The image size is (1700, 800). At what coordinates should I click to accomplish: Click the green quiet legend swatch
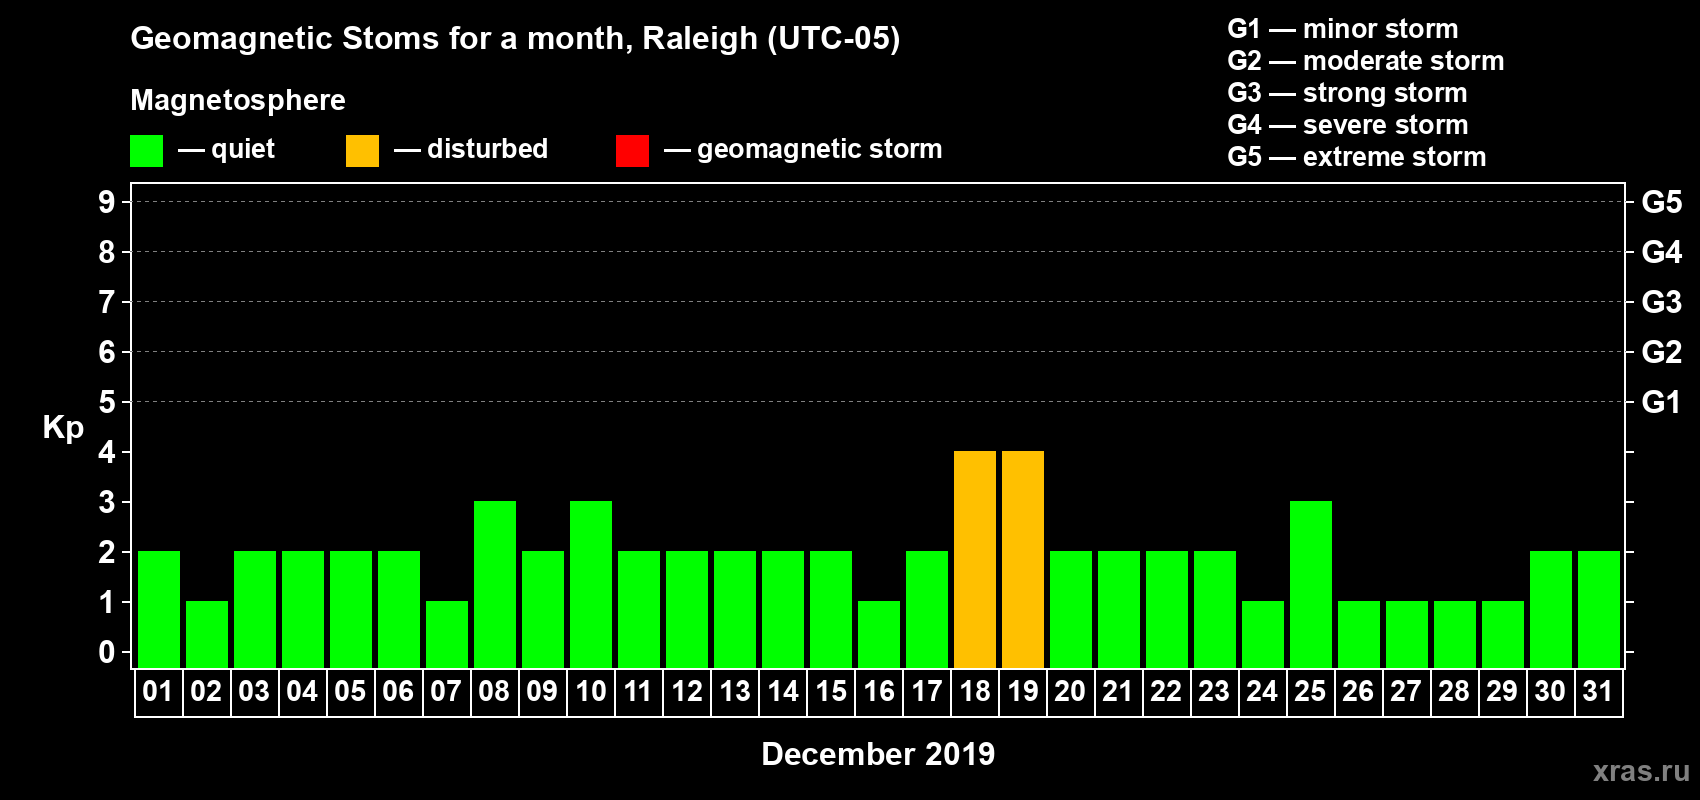[146, 151]
